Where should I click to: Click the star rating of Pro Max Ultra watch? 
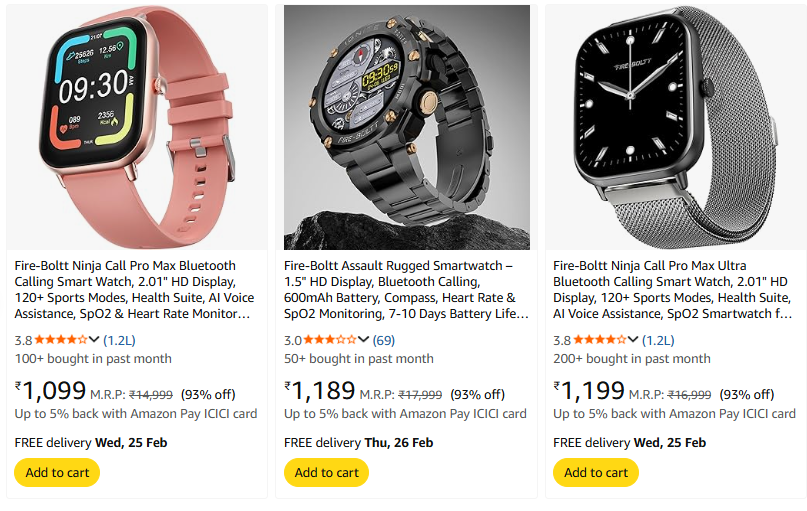(599, 339)
